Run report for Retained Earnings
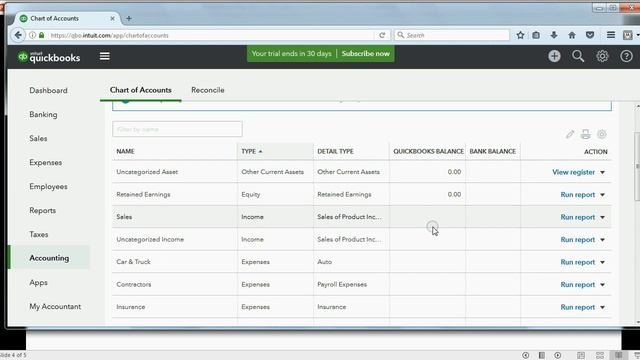This screenshot has width=640, height=360. click(578, 195)
